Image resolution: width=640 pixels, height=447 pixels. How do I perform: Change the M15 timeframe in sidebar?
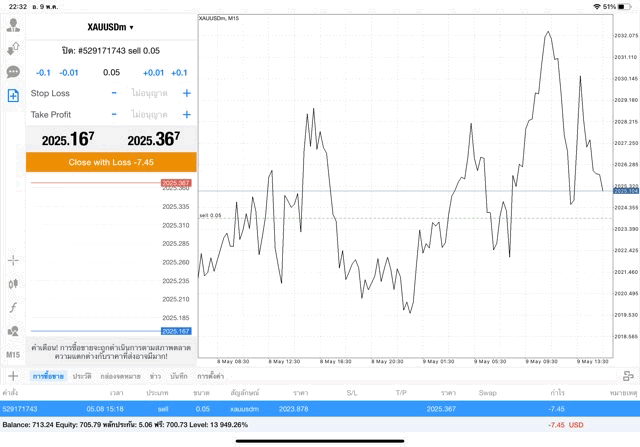coord(13,355)
